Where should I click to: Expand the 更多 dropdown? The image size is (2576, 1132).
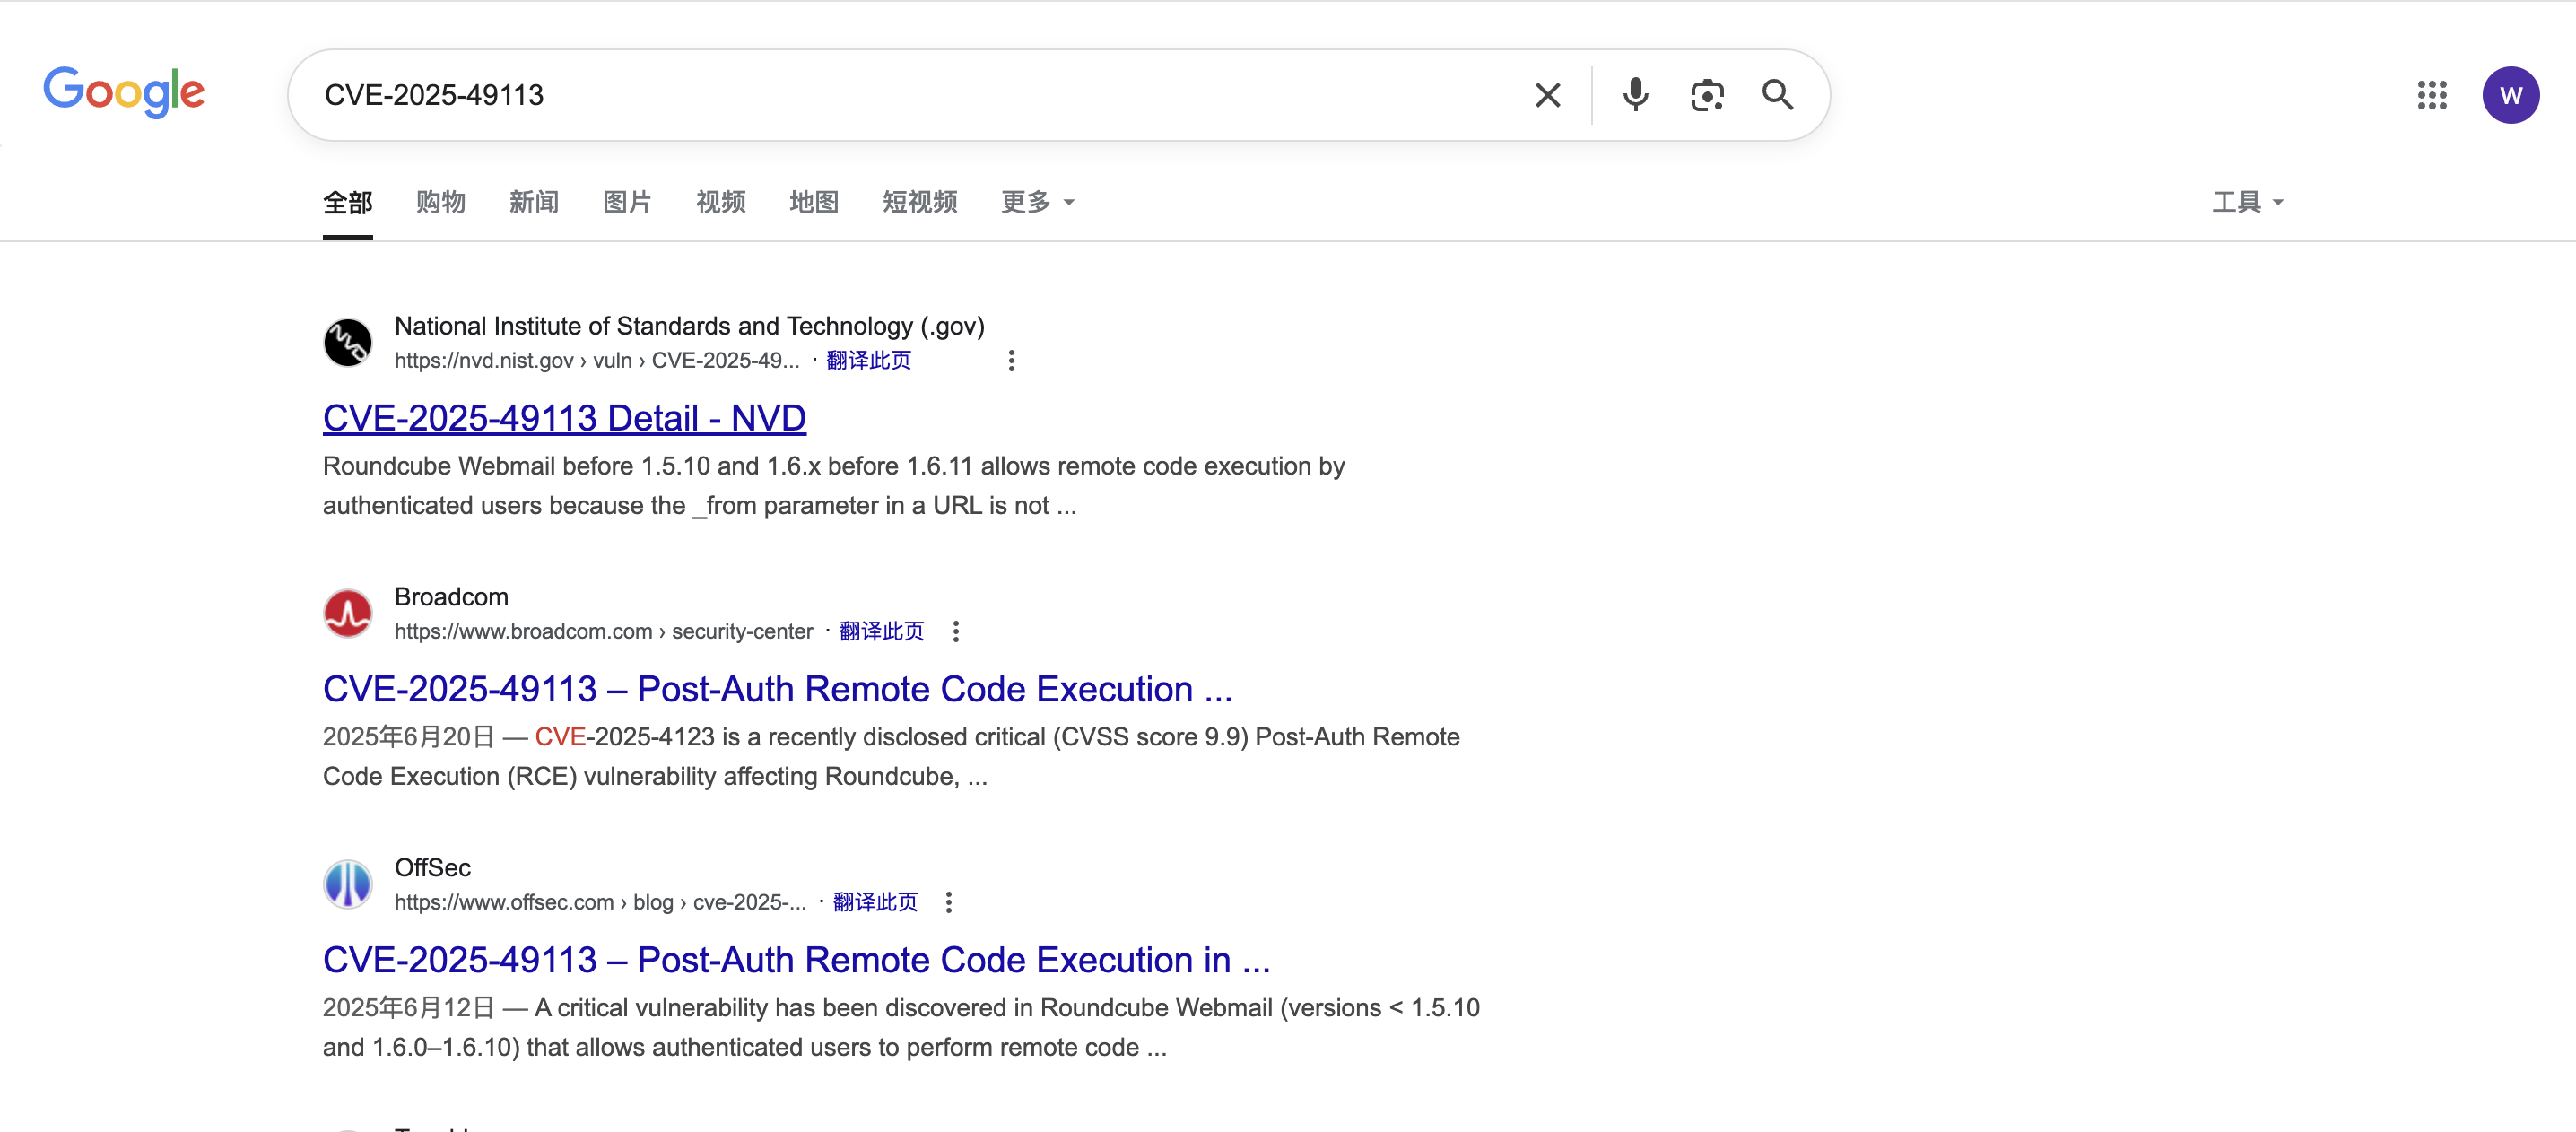pos(1037,202)
